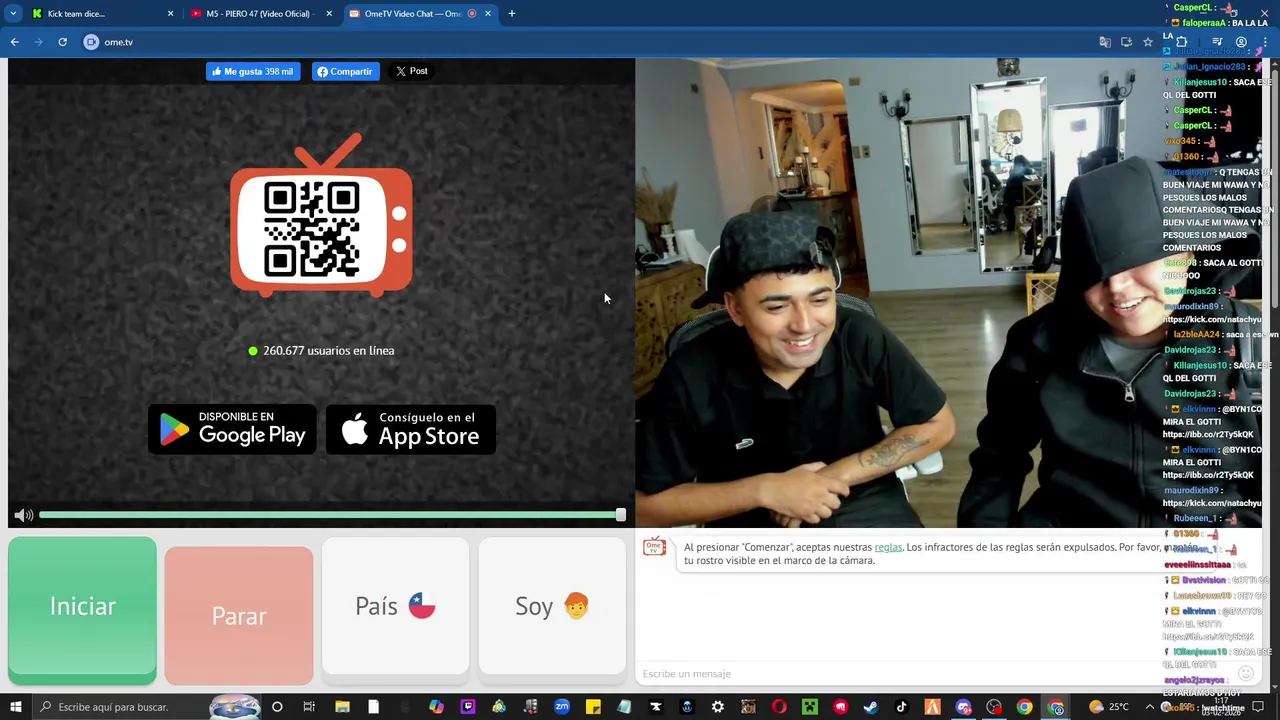Open the Discord taskbar icon
Image resolution: width=1280 pixels, height=720 pixels.
pos(963,707)
